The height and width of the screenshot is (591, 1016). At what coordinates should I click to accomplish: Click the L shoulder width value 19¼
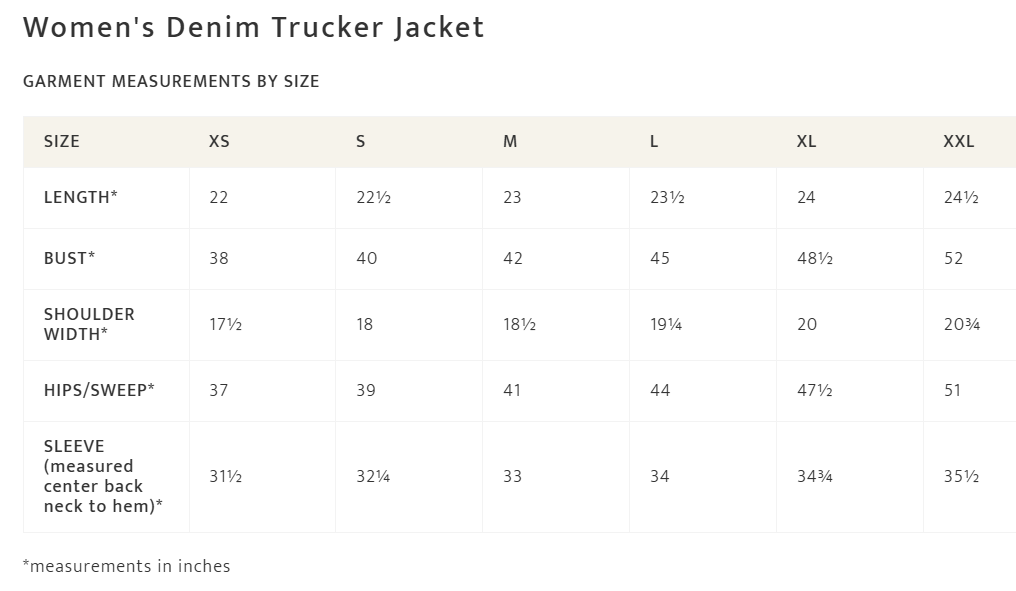[x=666, y=325]
